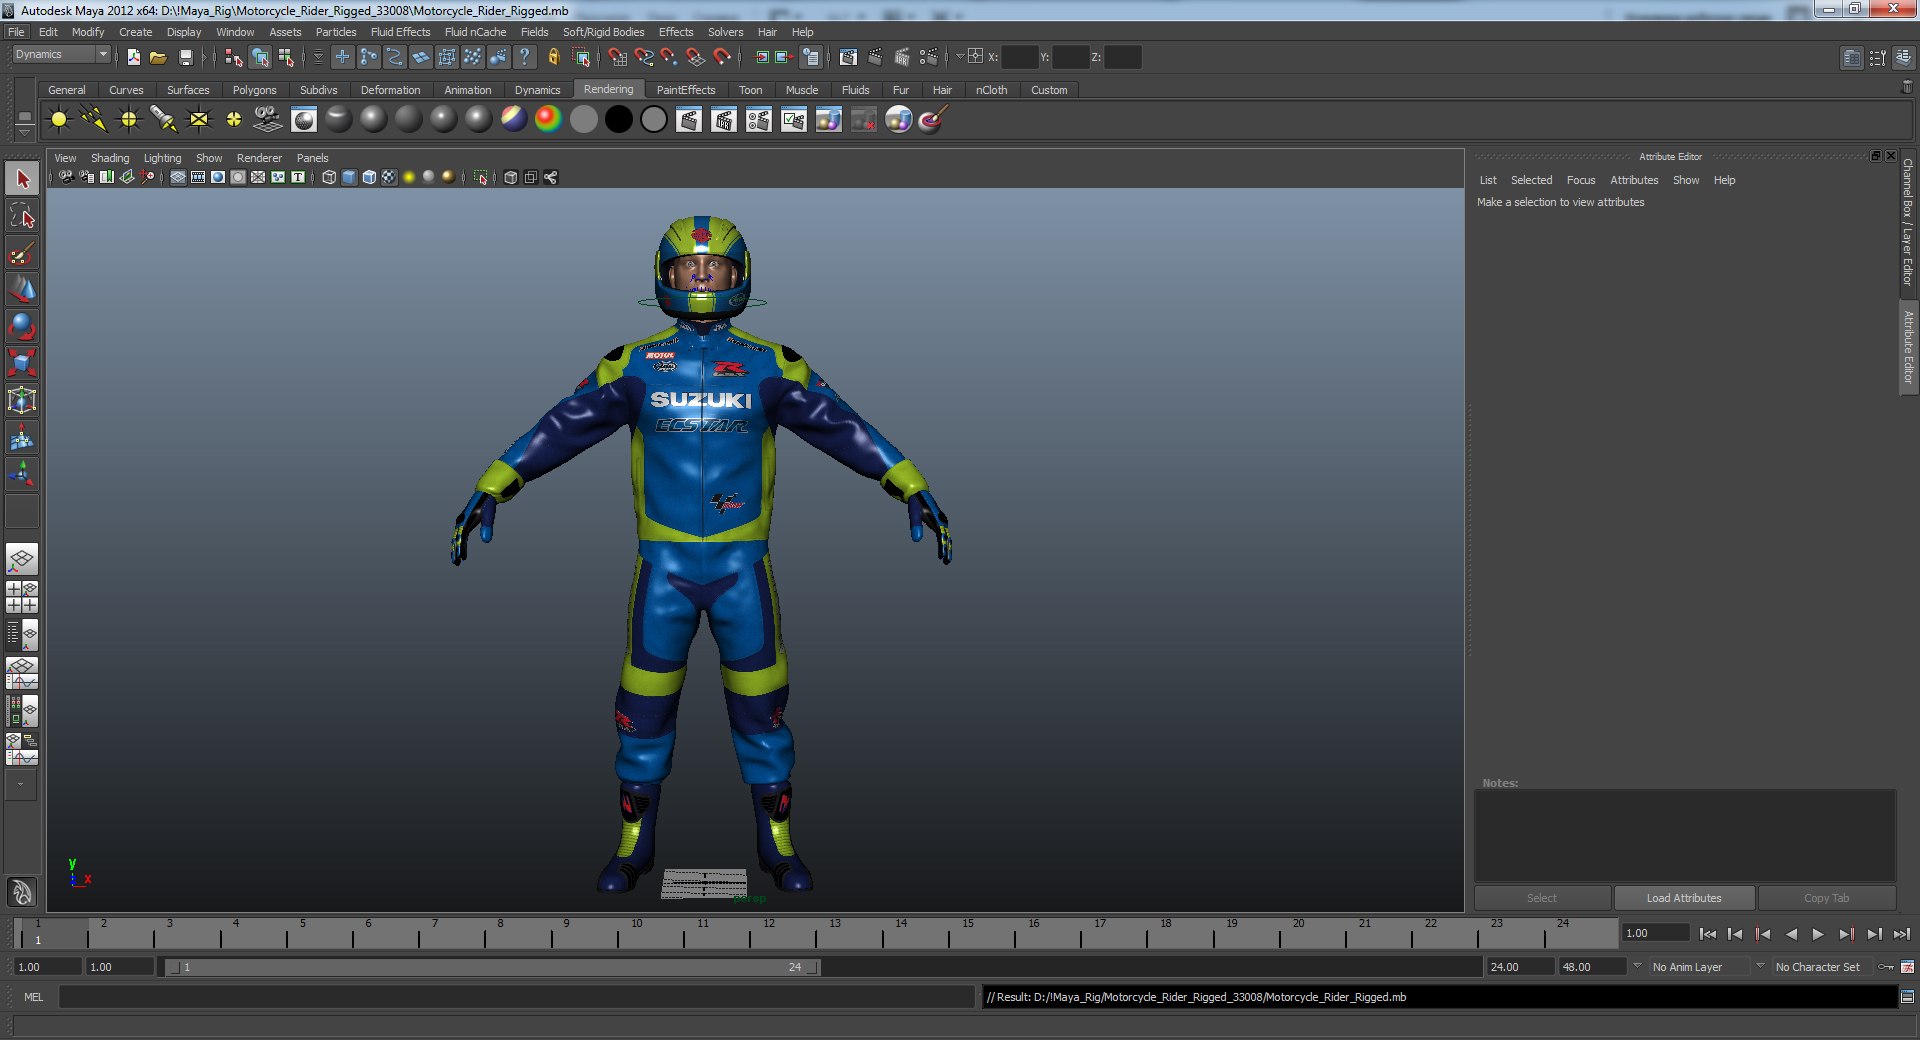
Task: Click the IPR render clapperboard icon
Action: (724, 120)
